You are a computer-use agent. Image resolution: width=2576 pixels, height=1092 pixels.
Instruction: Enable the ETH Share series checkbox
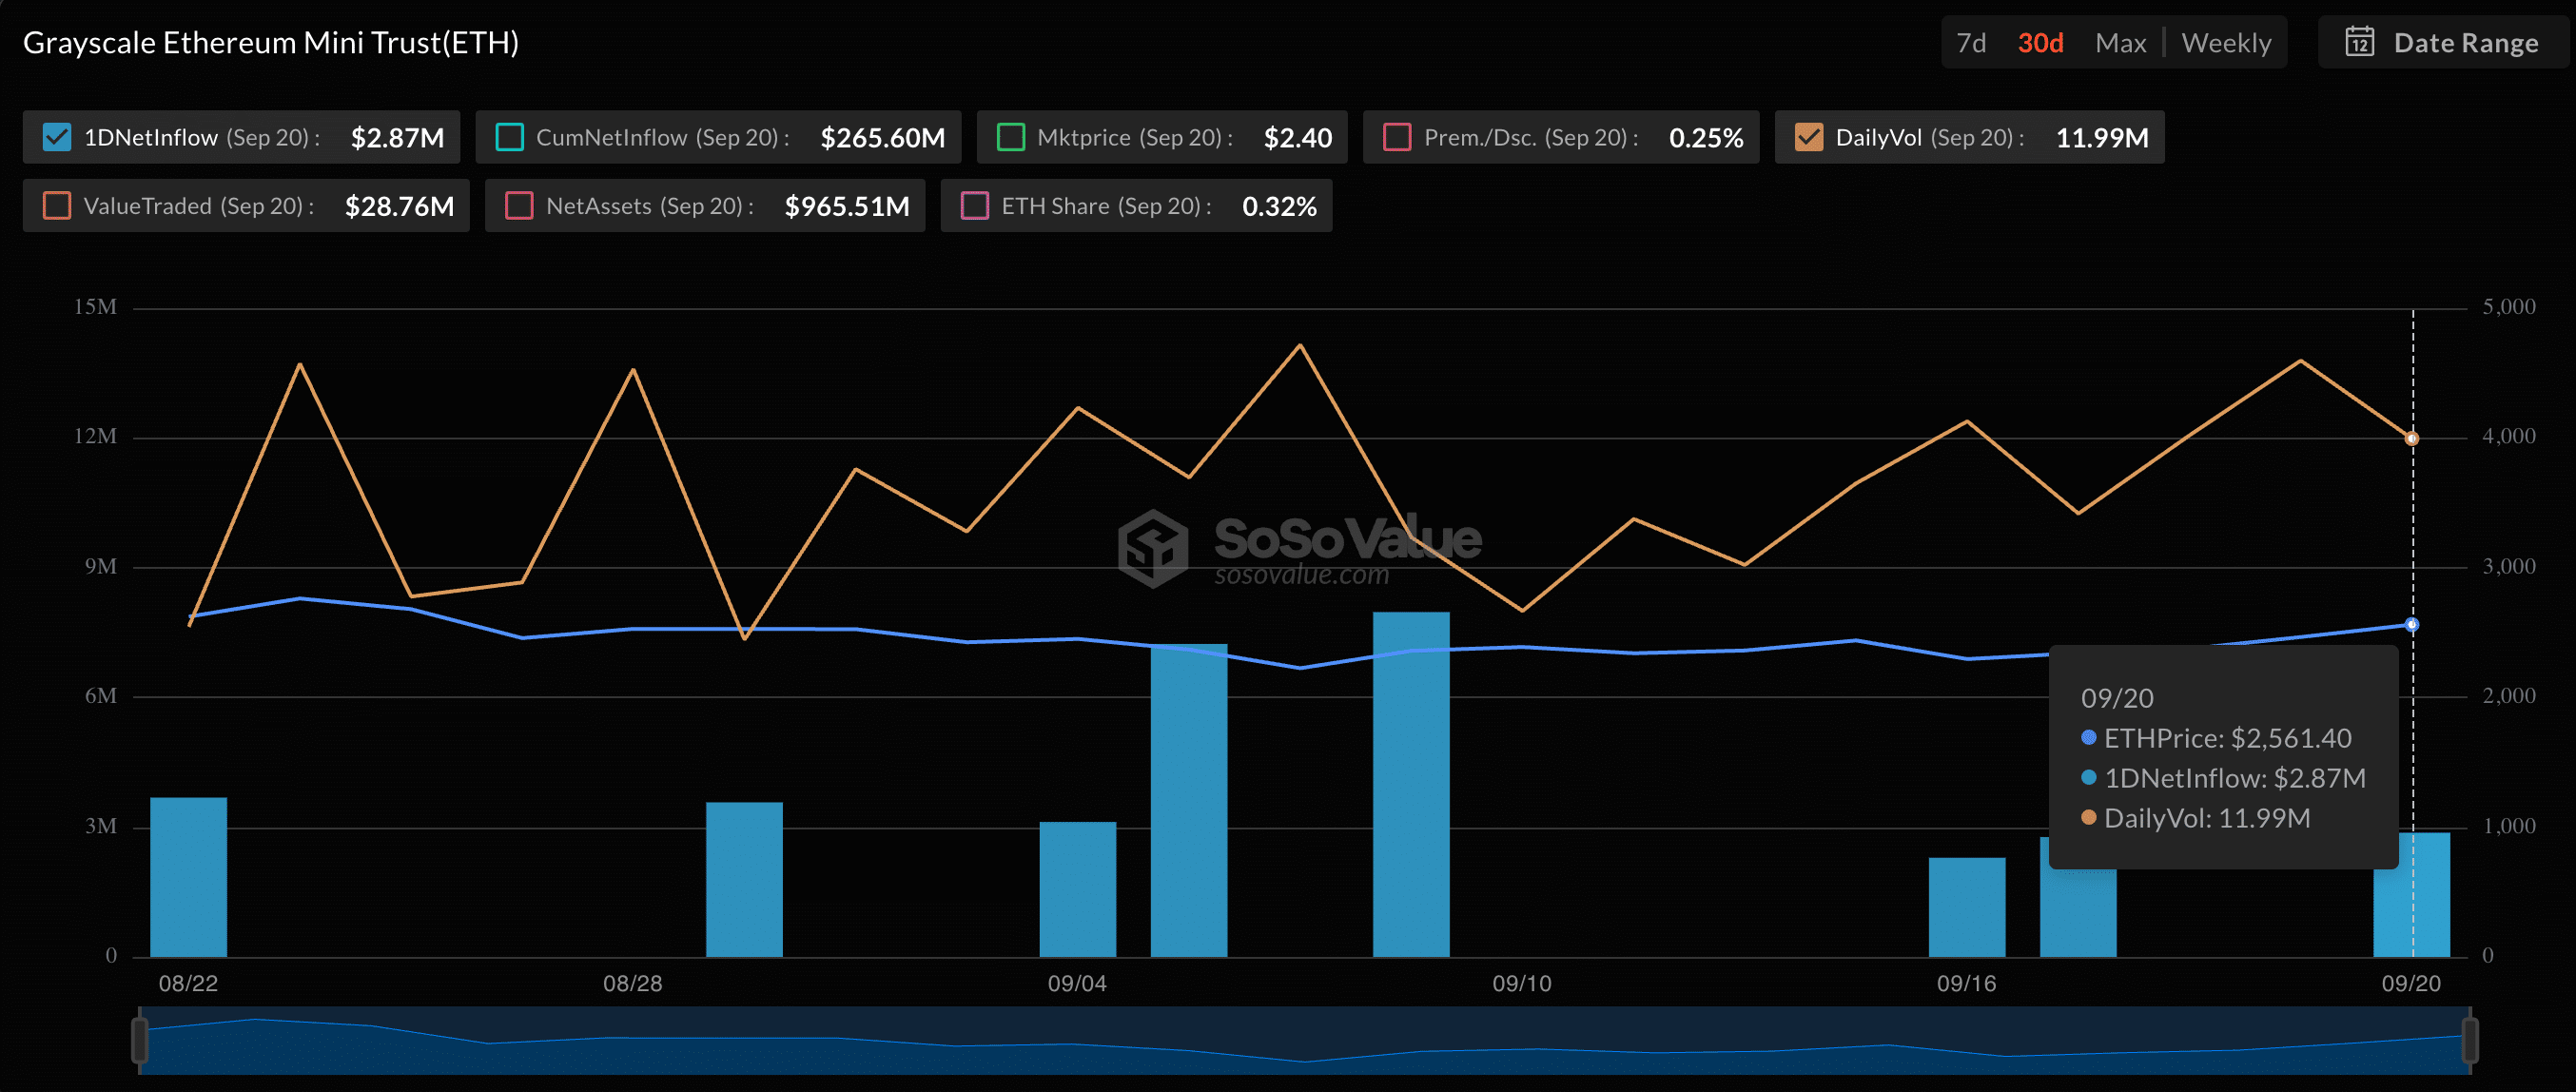coord(974,205)
